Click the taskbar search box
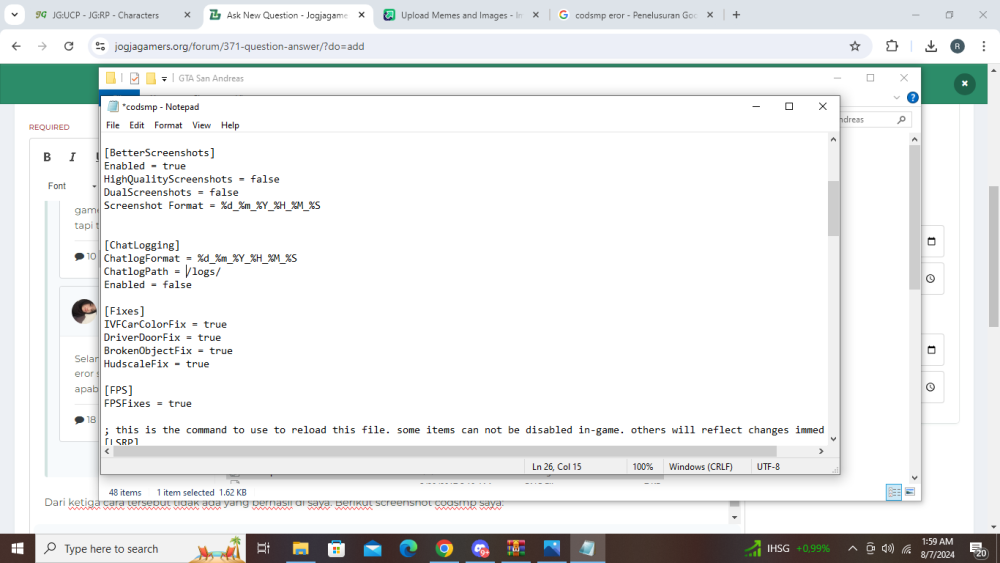Screen dimensions: 1000x563 point(140,548)
